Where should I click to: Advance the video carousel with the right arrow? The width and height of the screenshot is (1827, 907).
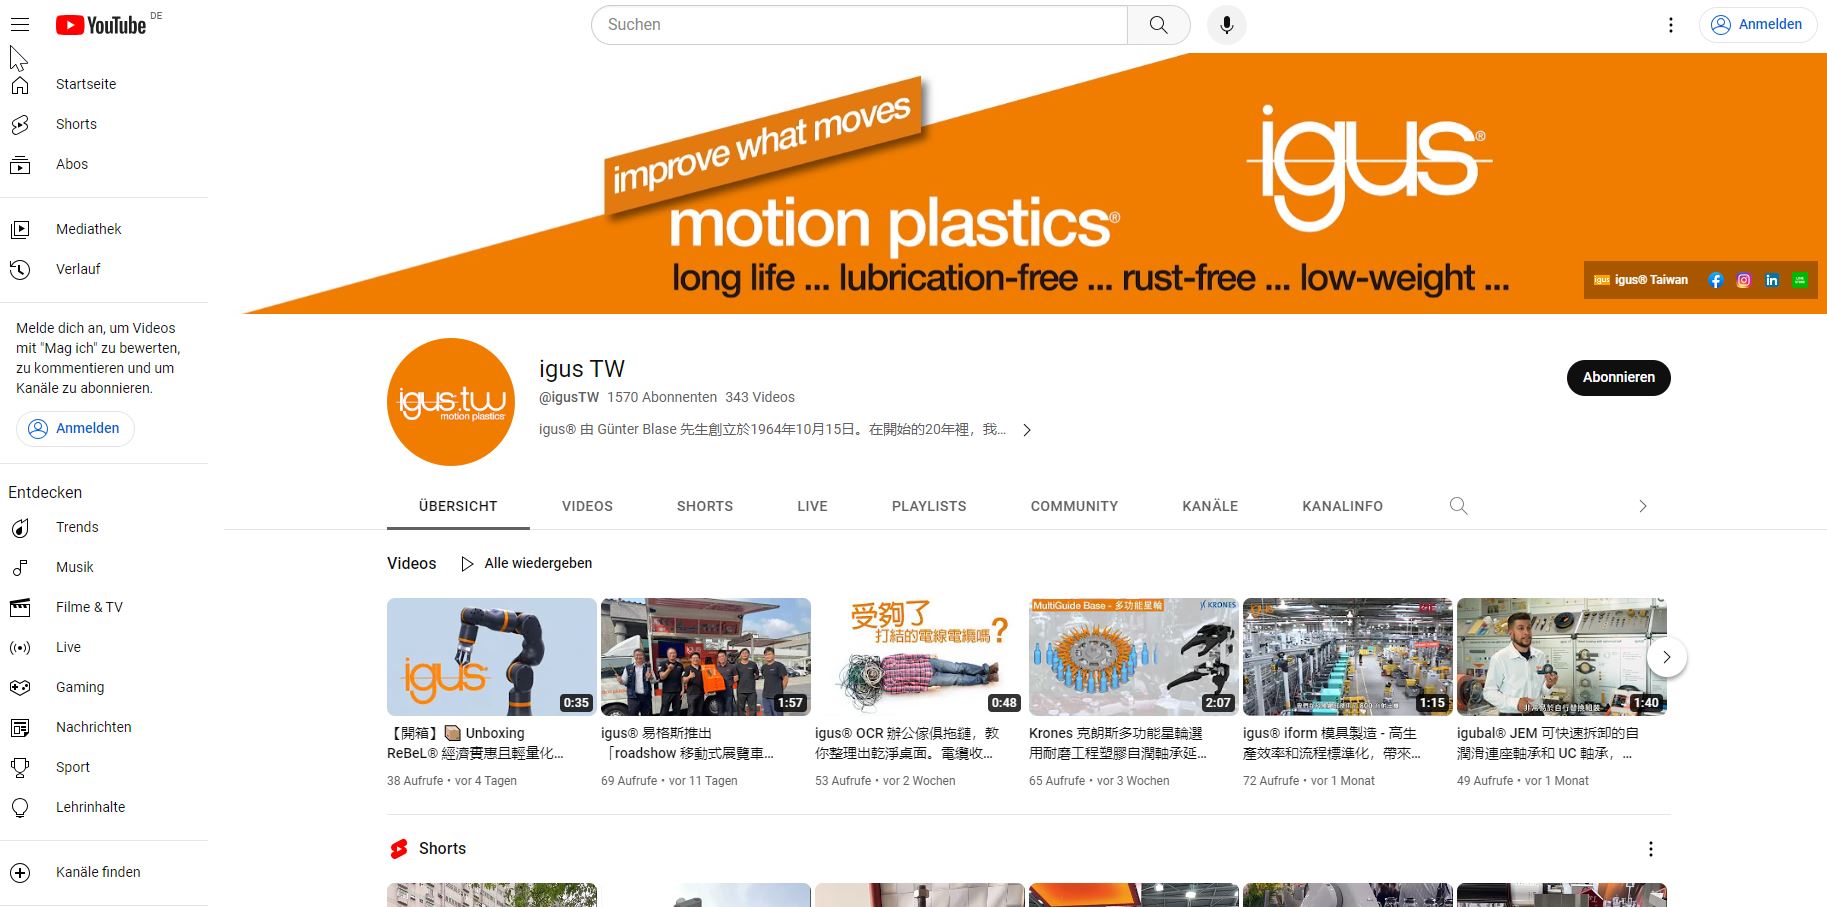click(1666, 657)
